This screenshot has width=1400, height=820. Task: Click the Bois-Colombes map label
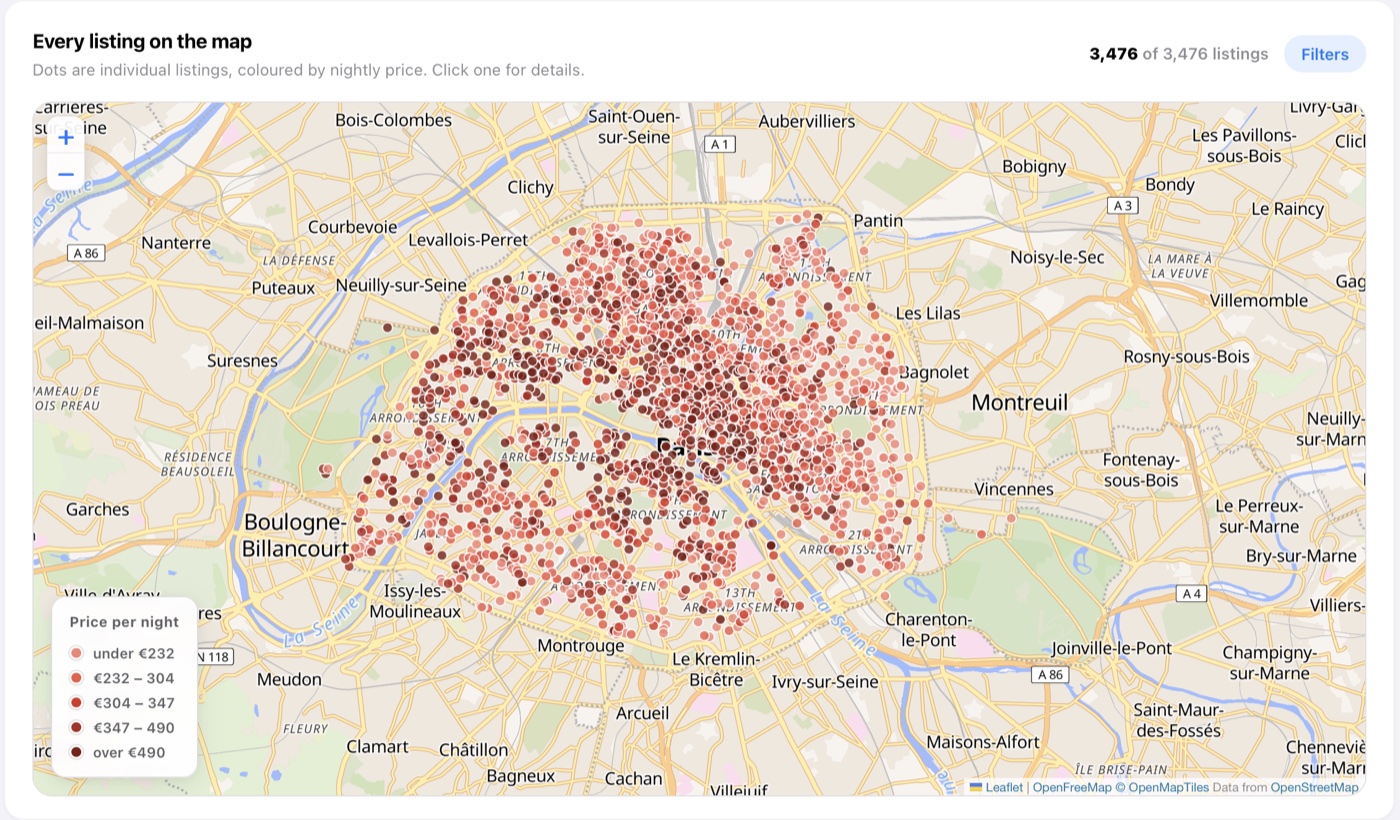tap(393, 120)
